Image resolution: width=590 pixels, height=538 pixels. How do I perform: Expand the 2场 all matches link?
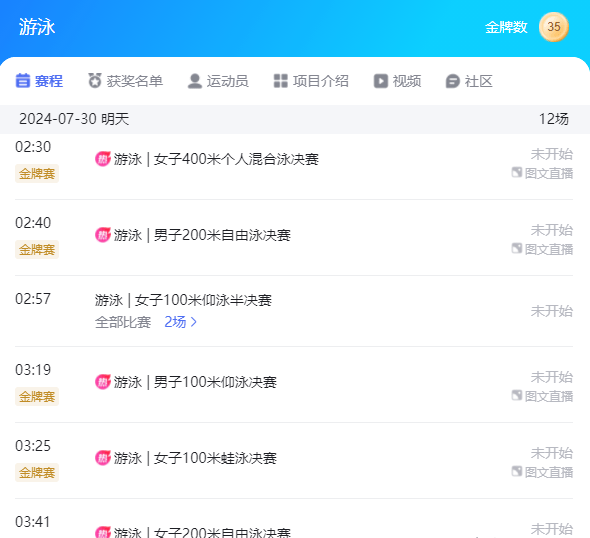pyautogui.click(x=181, y=322)
